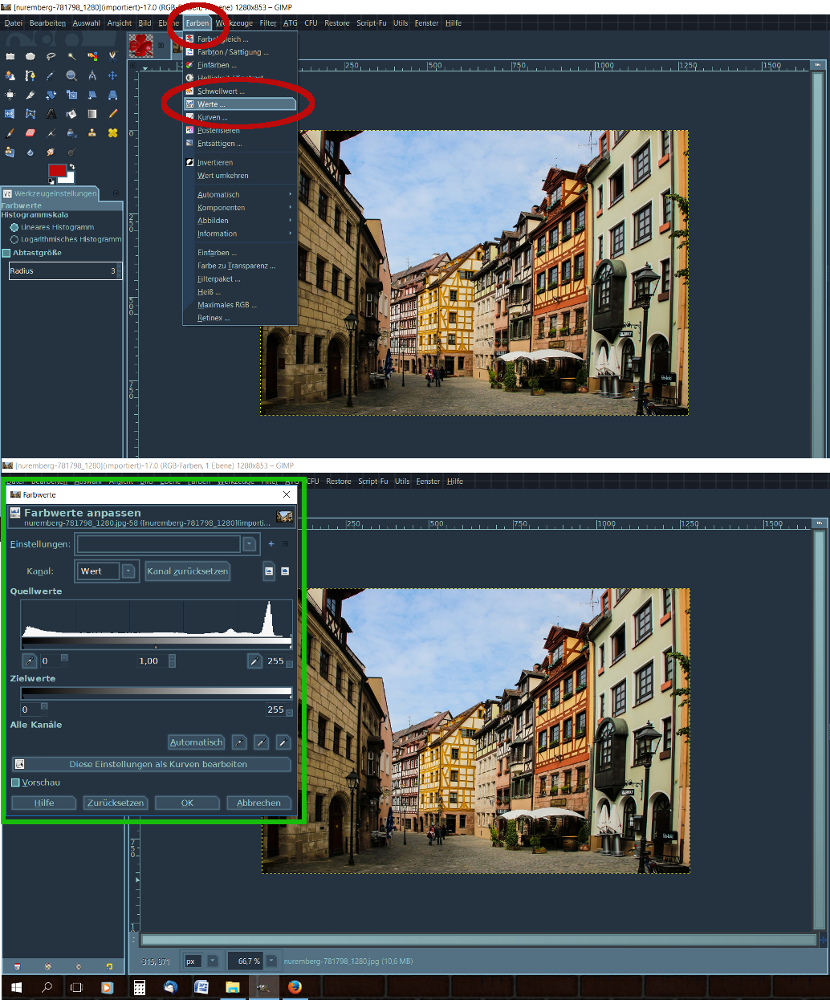The height and width of the screenshot is (1000, 830).
Task: Toggle the Vorschau preview checkbox
Action: [x=15, y=782]
